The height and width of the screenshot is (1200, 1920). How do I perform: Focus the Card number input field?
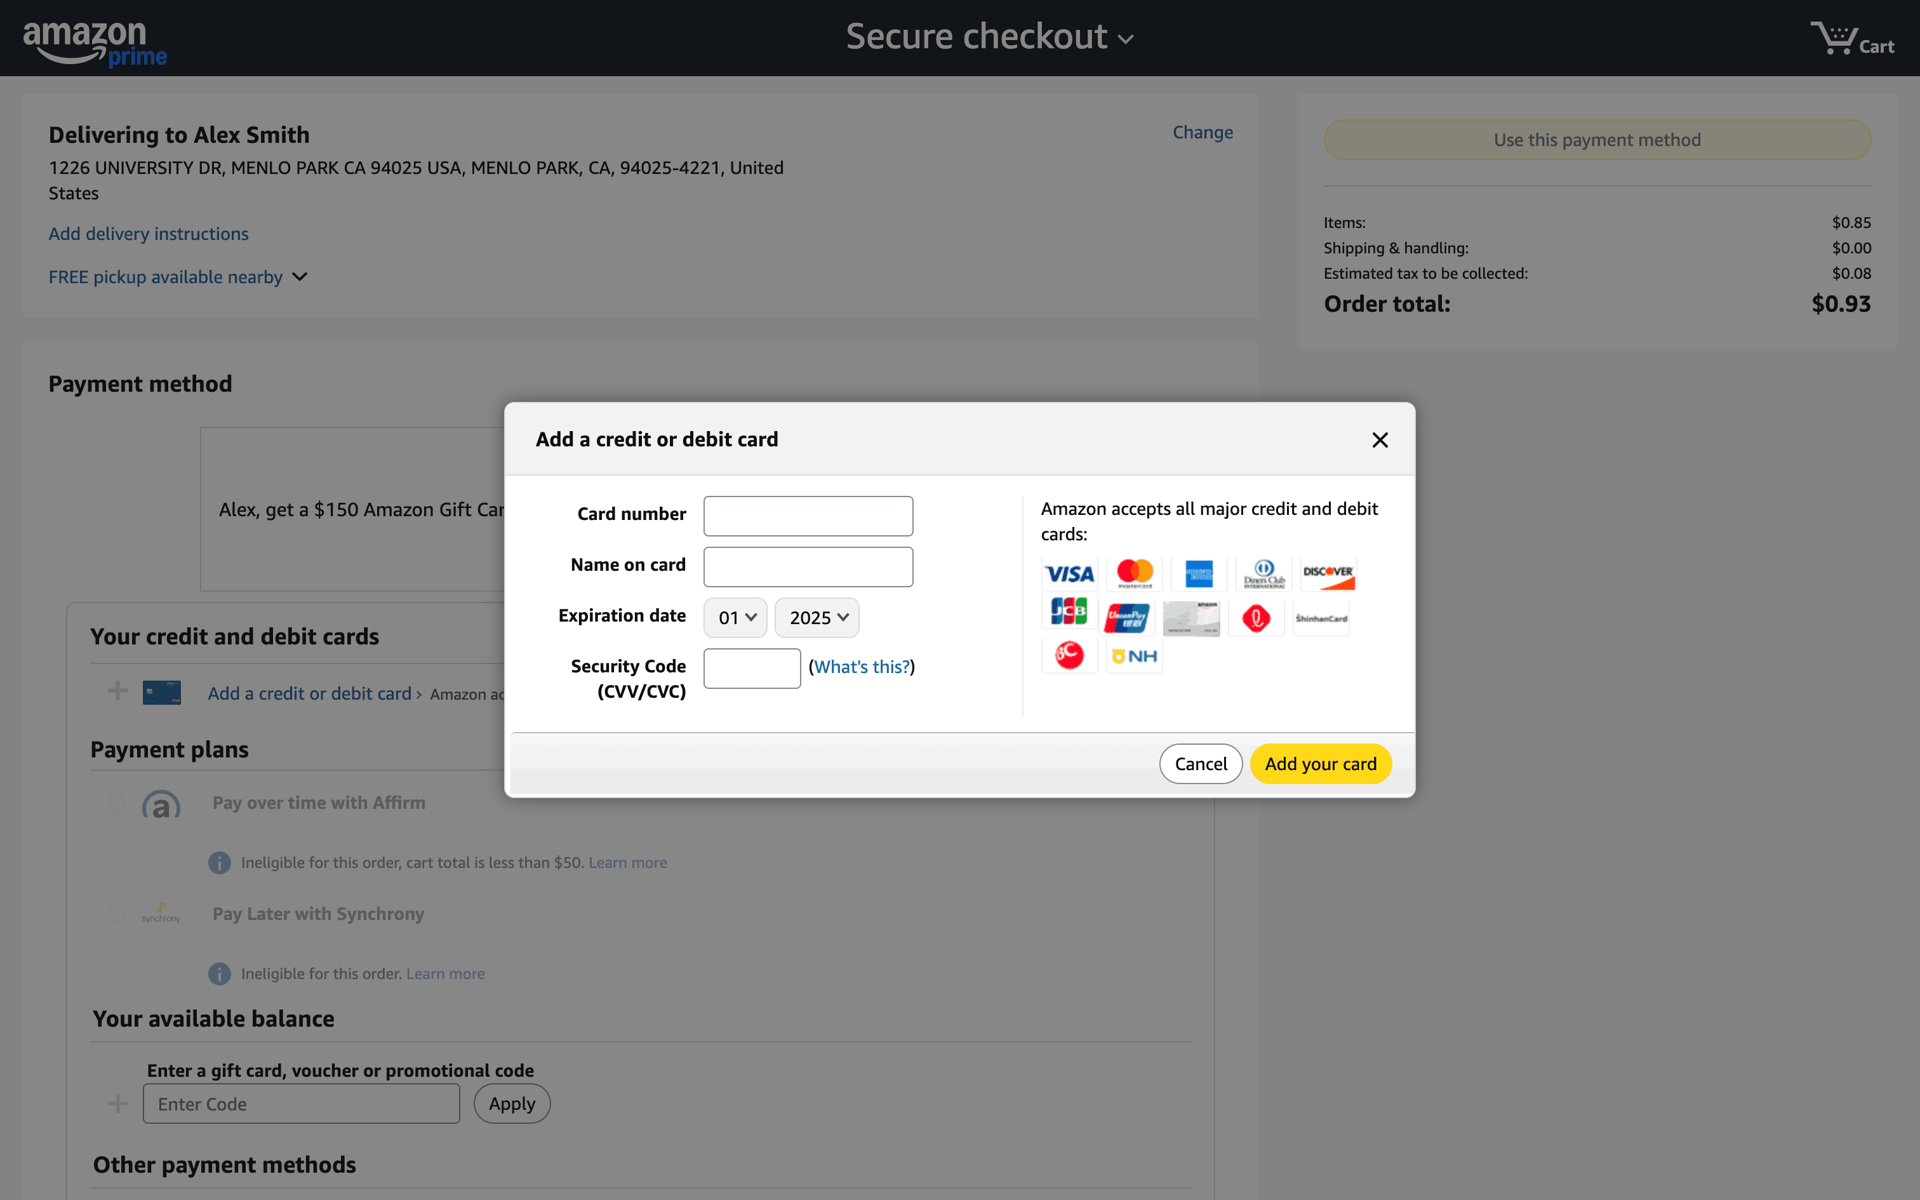pyautogui.click(x=808, y=516)
